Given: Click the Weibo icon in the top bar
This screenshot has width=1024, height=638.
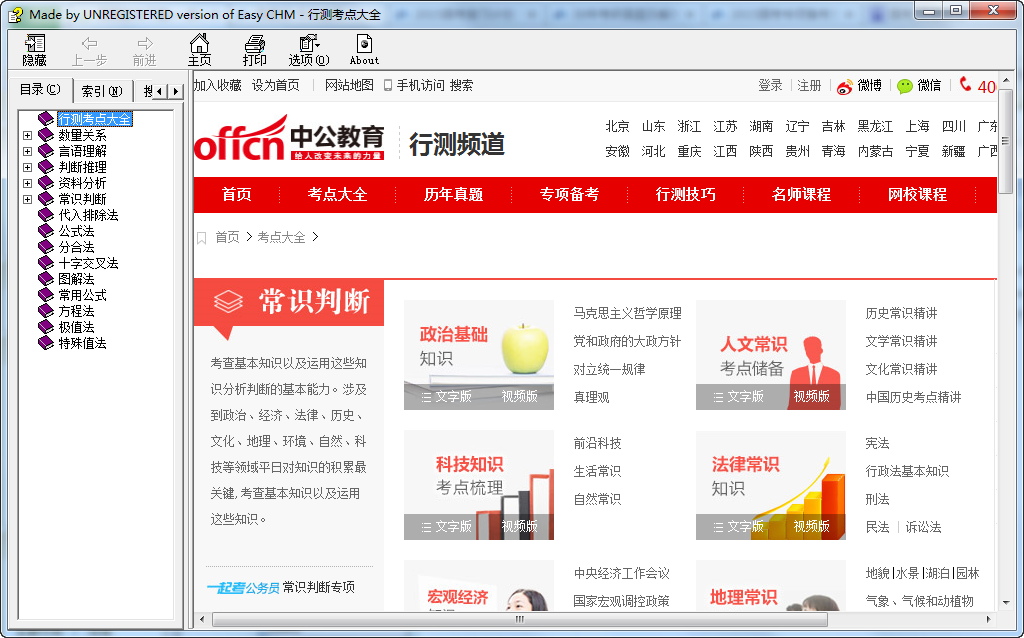Looking at the screenshot, I should pyautogui.click(x=844, y=87).
